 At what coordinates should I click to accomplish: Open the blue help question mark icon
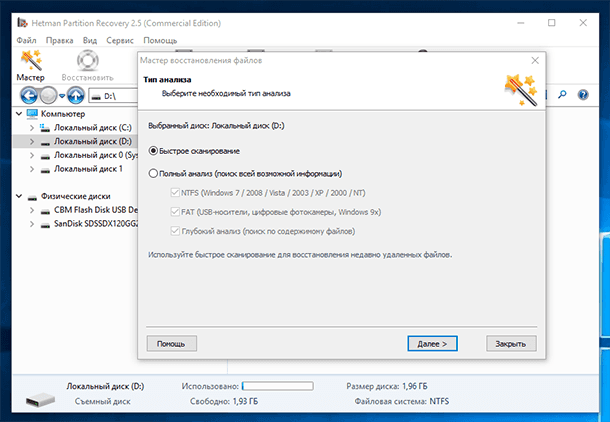click(x=583, y=95)
